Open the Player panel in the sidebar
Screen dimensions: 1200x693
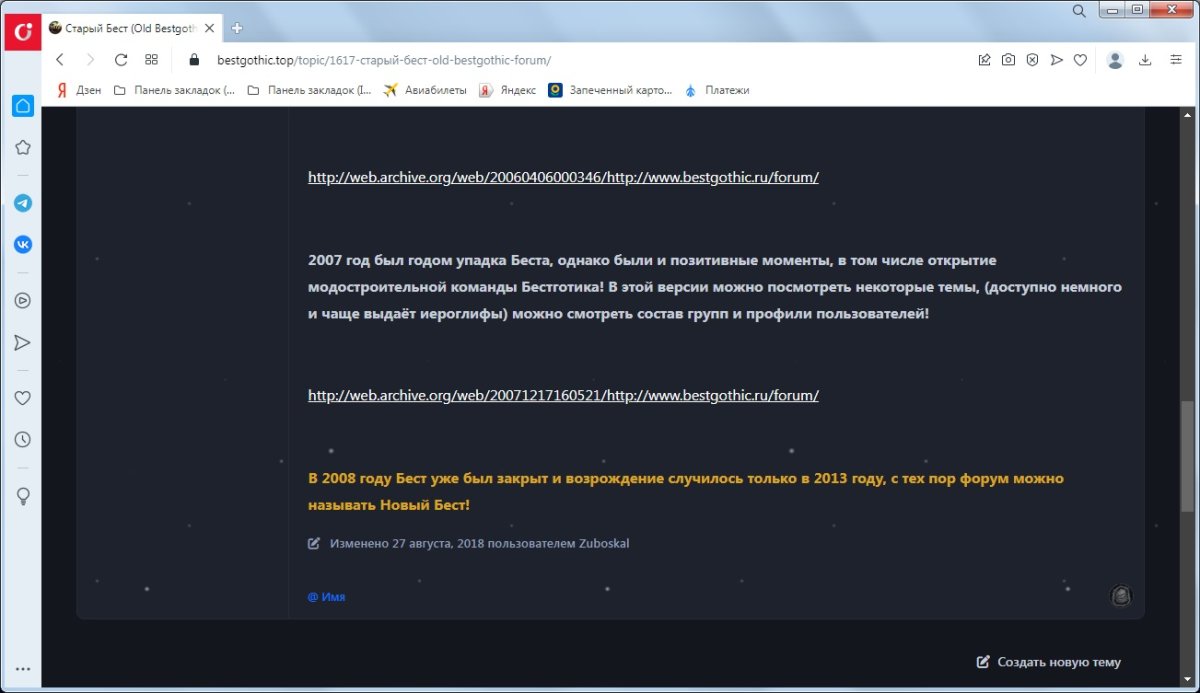(22, 300)
